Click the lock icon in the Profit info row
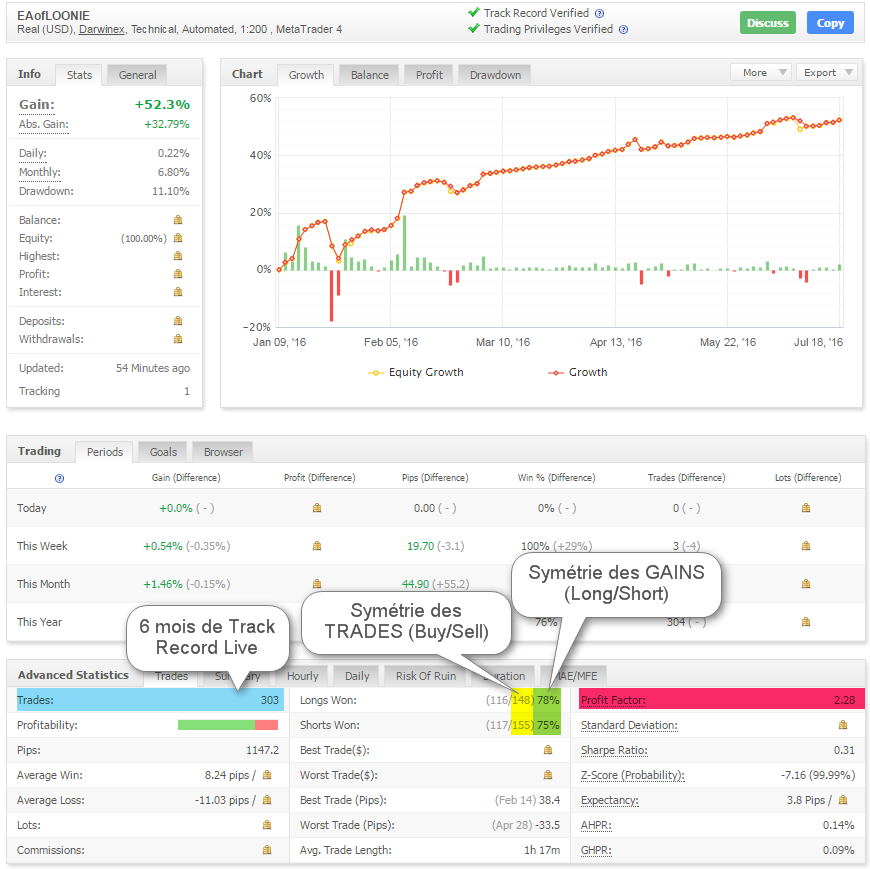This screenshot has width=870, height=869. (x=178, y=274)
